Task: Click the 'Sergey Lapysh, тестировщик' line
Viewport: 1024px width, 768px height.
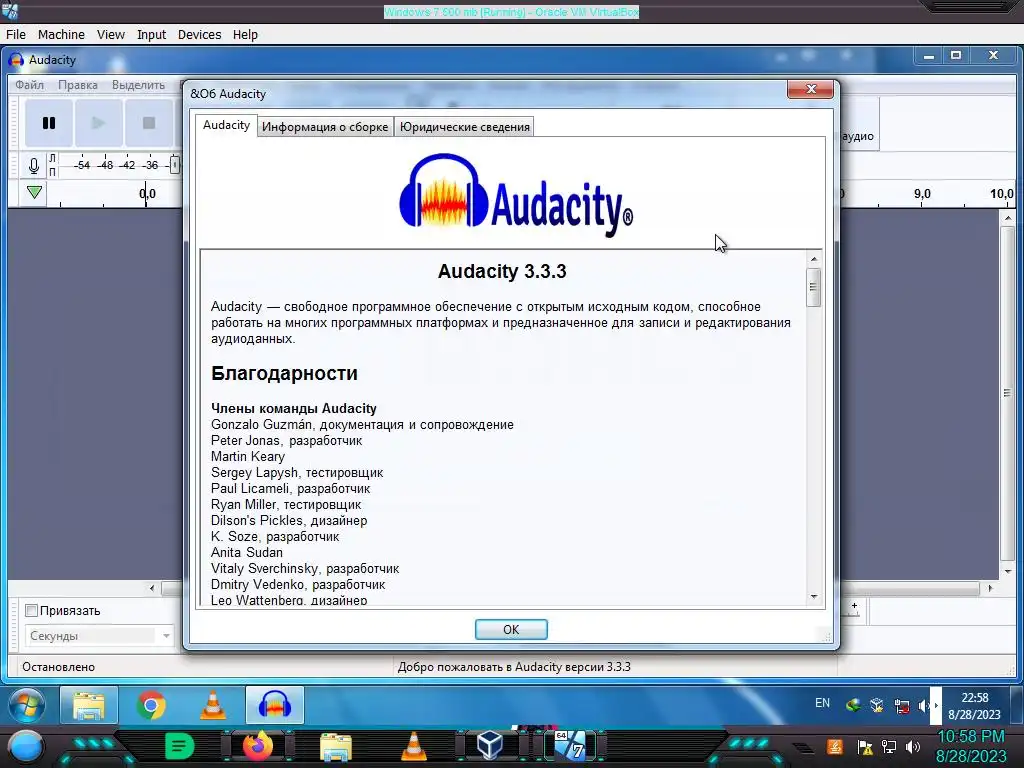Action: coord(297,473)
